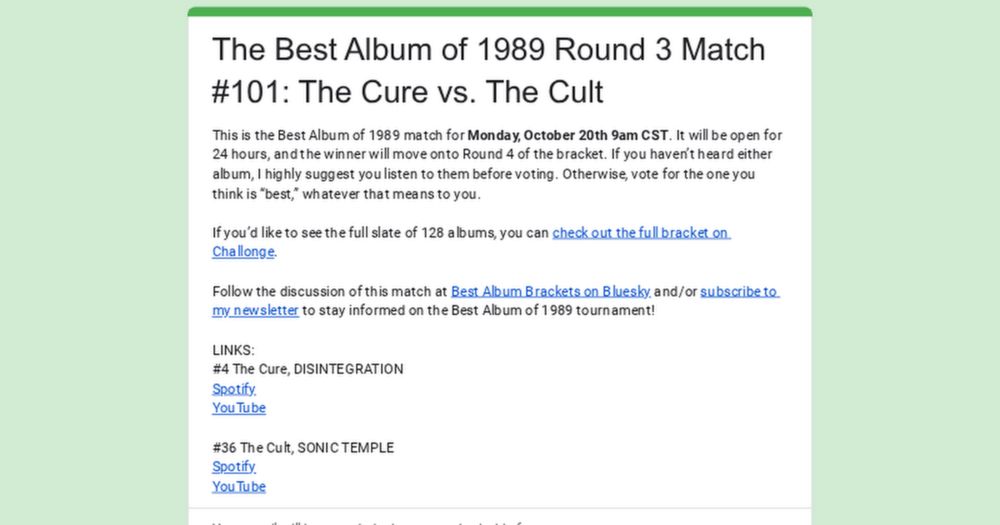Click the '#36 The Cult, SONIC TEMPLE' text
Screen dimensions: 1000x525
[x=303, y=448]
